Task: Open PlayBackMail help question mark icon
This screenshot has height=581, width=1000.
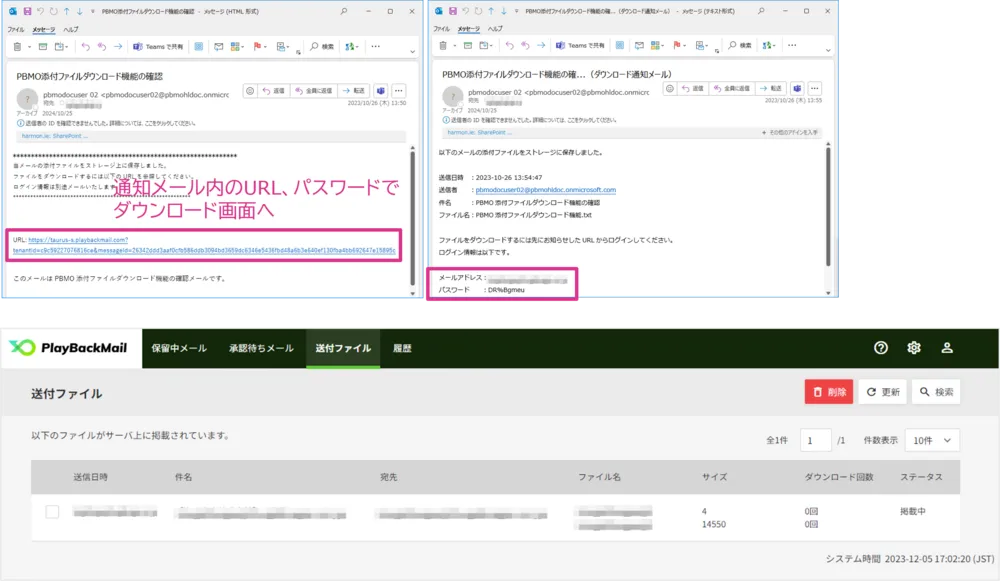Action: (881, 348)
